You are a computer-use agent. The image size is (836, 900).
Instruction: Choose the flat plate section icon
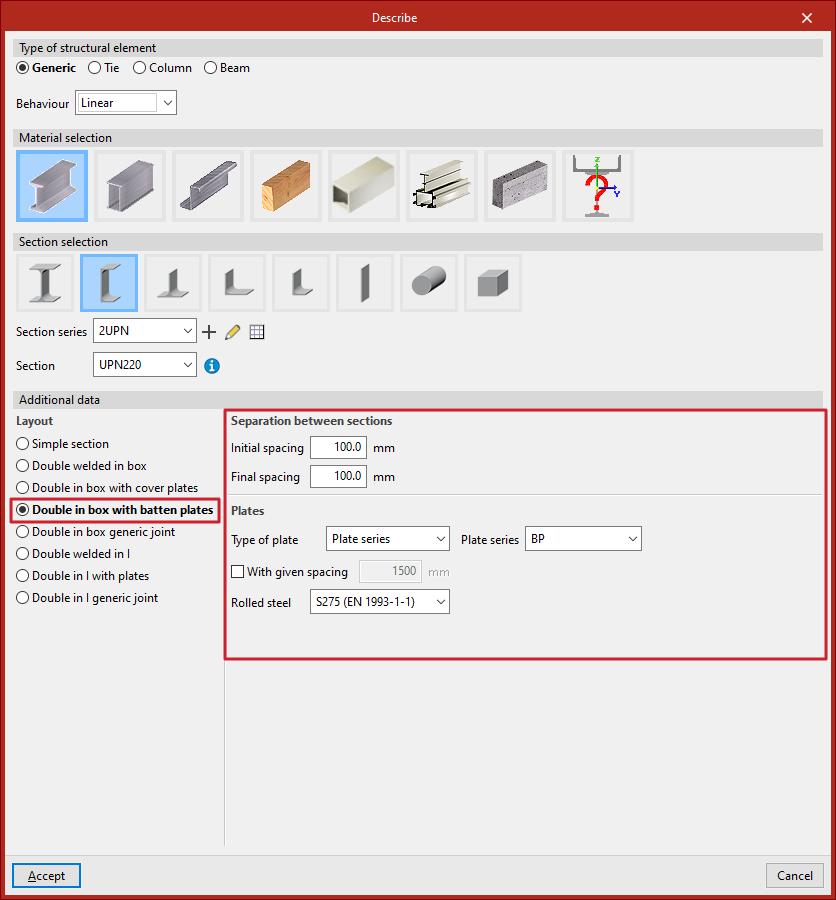(365, 283)
